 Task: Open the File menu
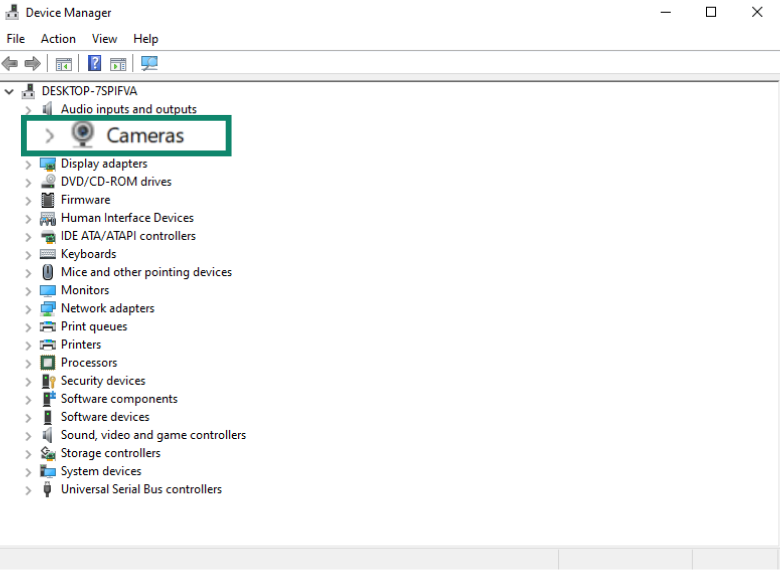[x=15, y=39]
